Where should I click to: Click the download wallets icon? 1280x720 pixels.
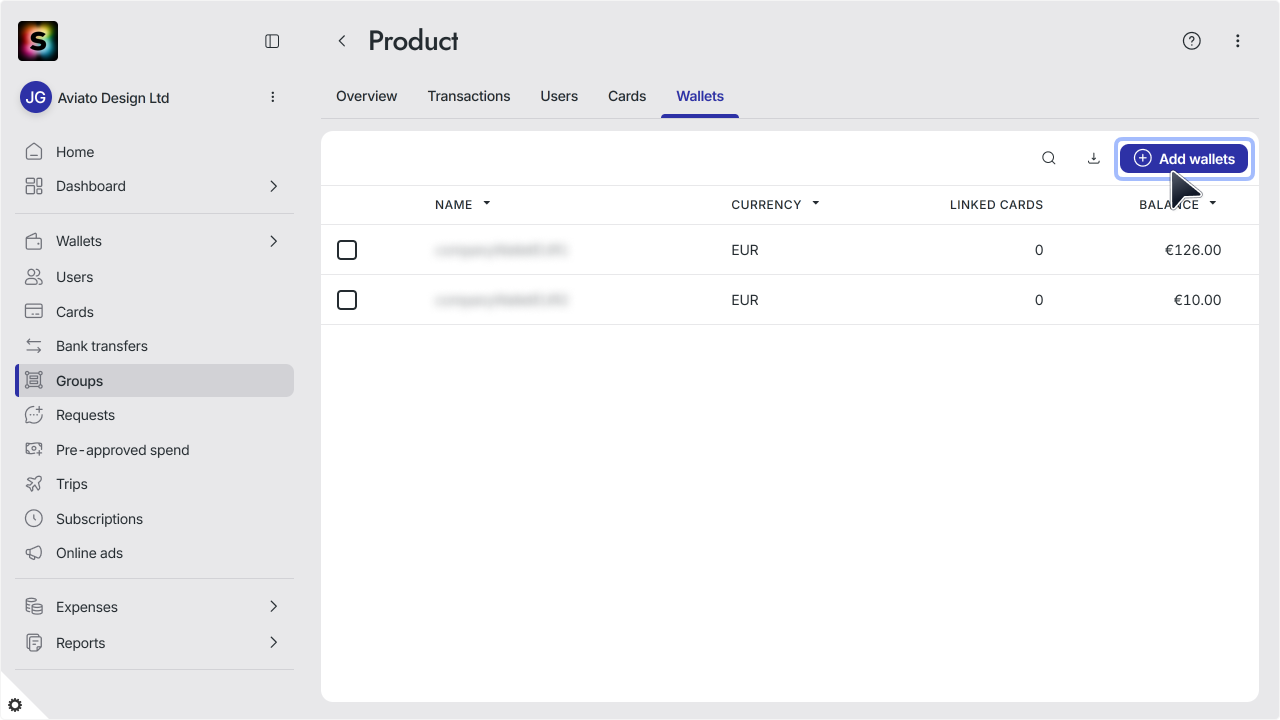click(1094, 158)
